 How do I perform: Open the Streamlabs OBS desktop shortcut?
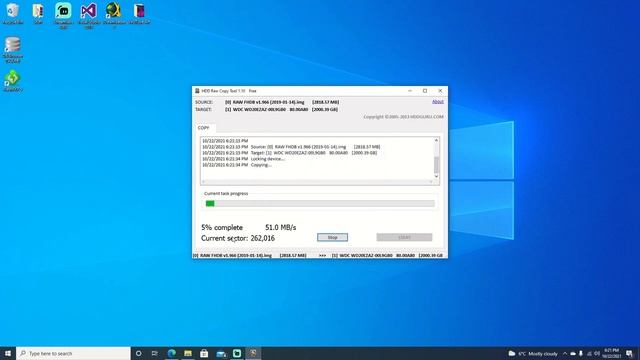(x=63, y=15)
